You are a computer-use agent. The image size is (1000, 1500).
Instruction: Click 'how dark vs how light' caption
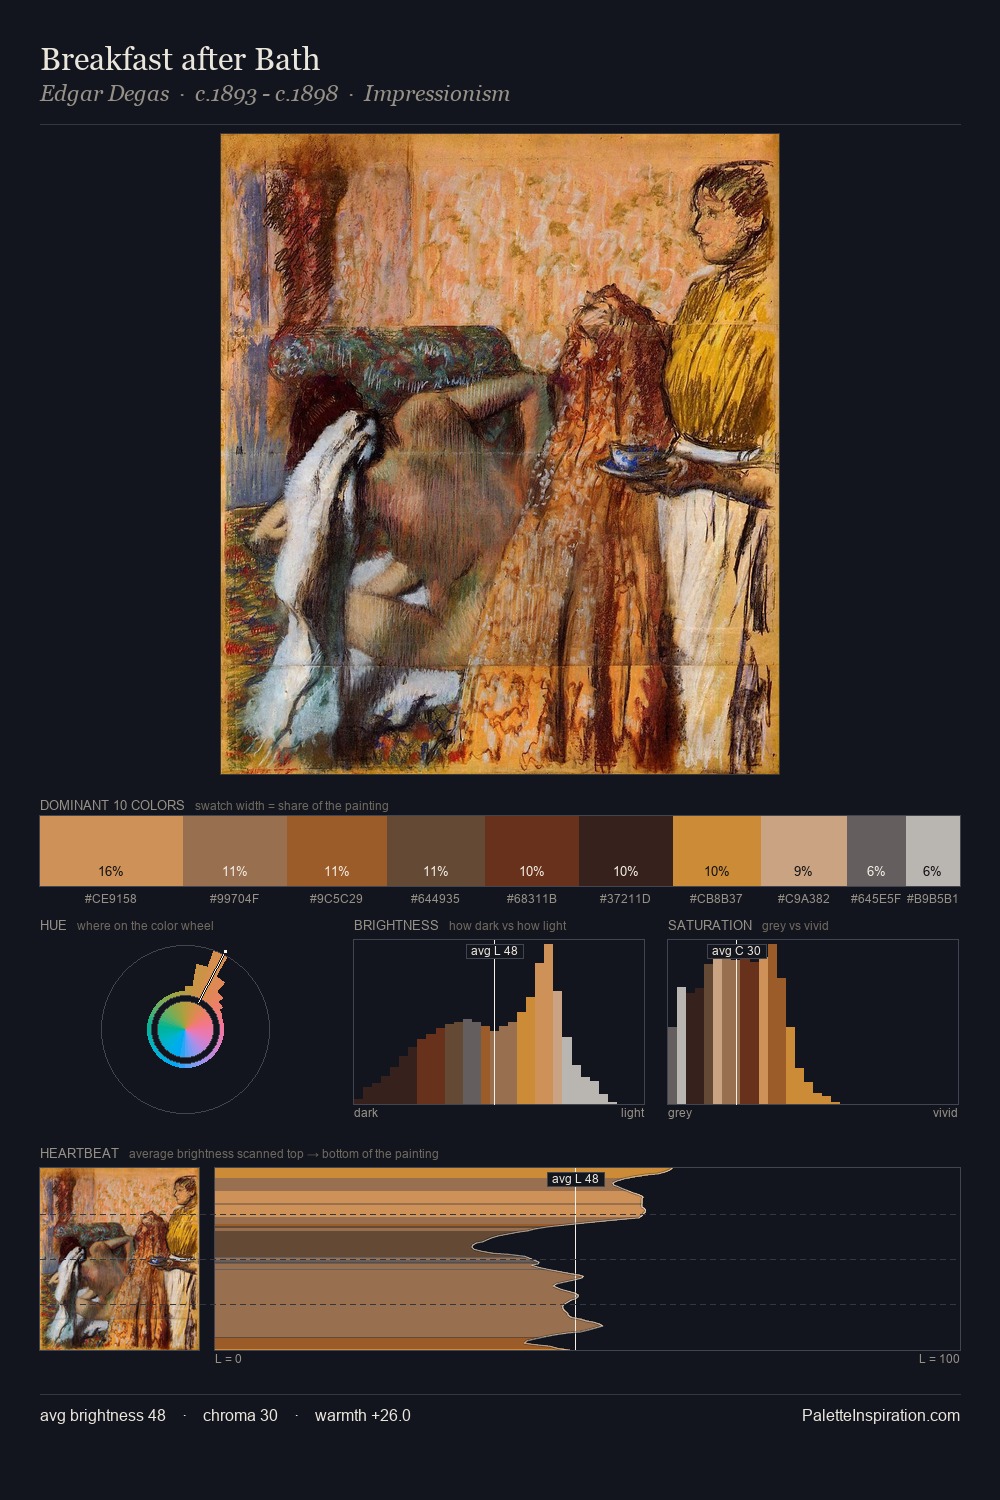tap(507, 926)
